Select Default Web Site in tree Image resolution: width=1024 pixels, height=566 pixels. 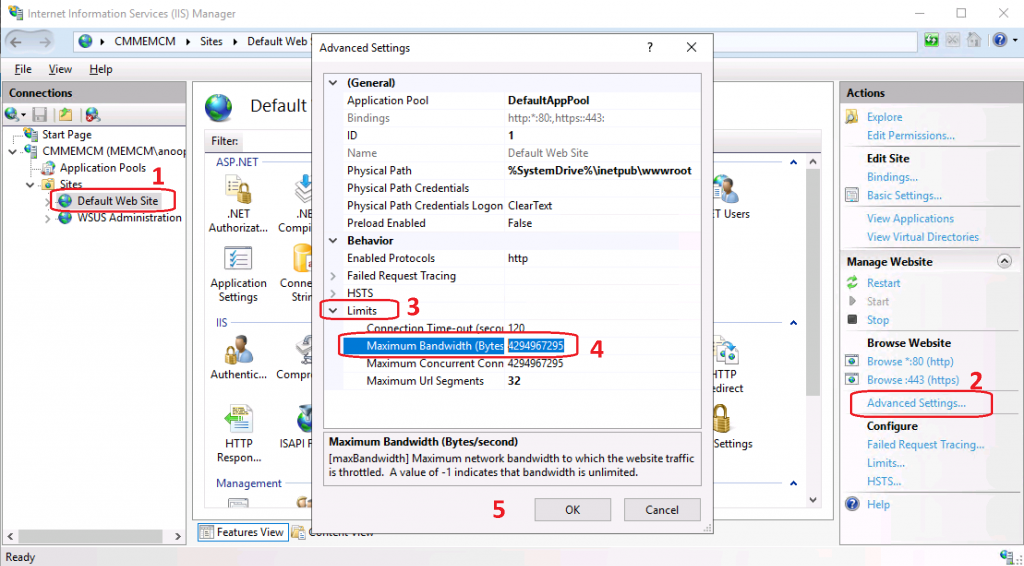[x=118, y=201]
